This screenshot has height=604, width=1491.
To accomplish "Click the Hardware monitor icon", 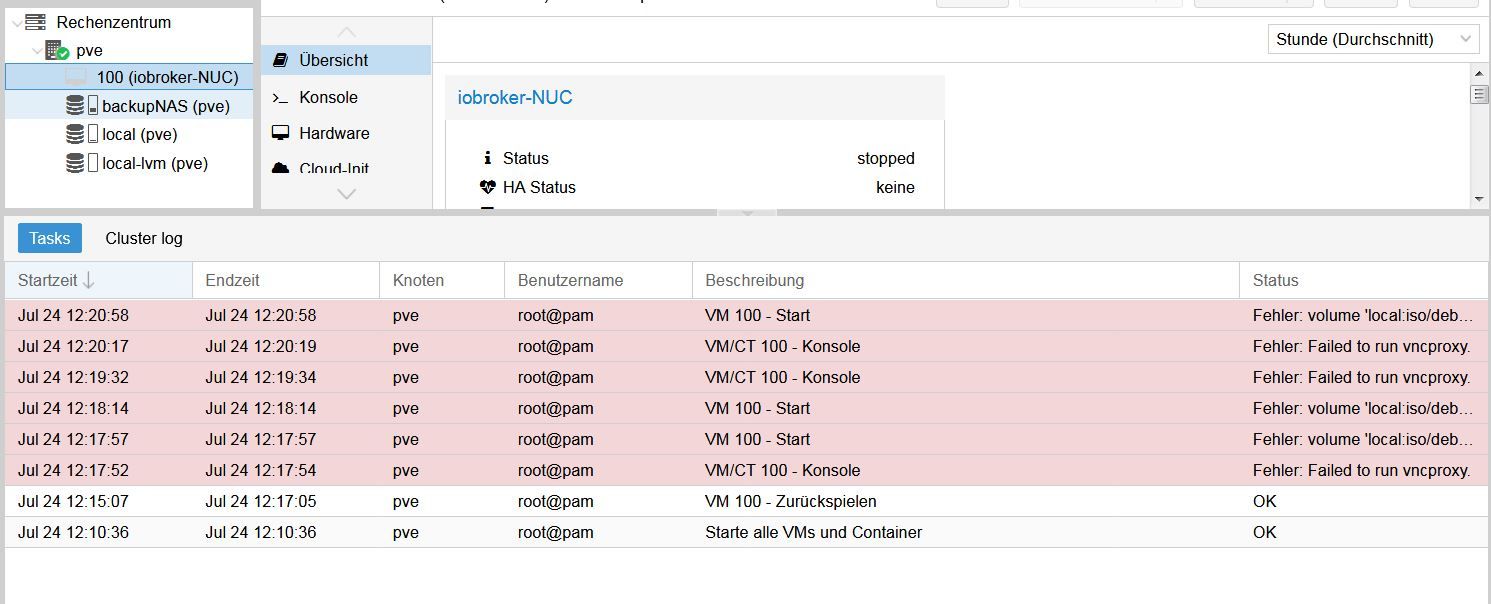I will coord(281,133).
